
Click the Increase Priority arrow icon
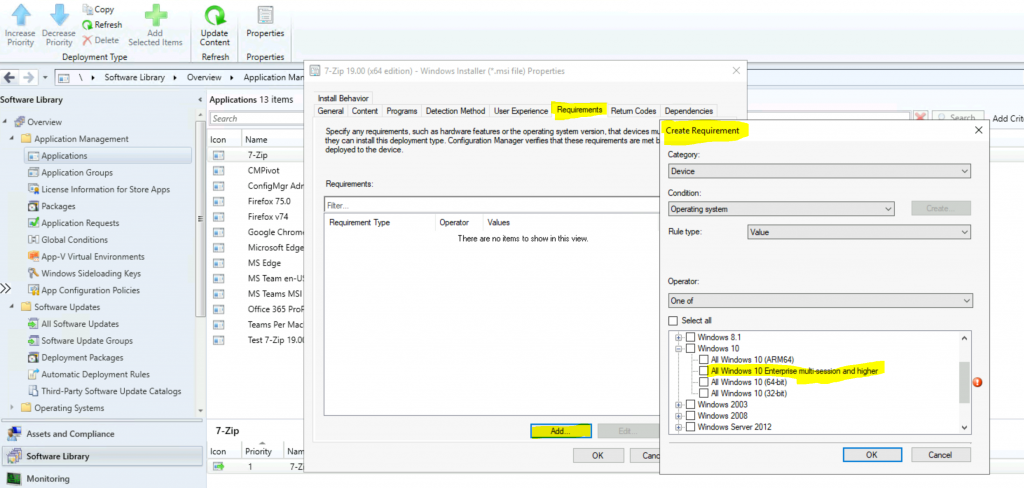point(20,14)
